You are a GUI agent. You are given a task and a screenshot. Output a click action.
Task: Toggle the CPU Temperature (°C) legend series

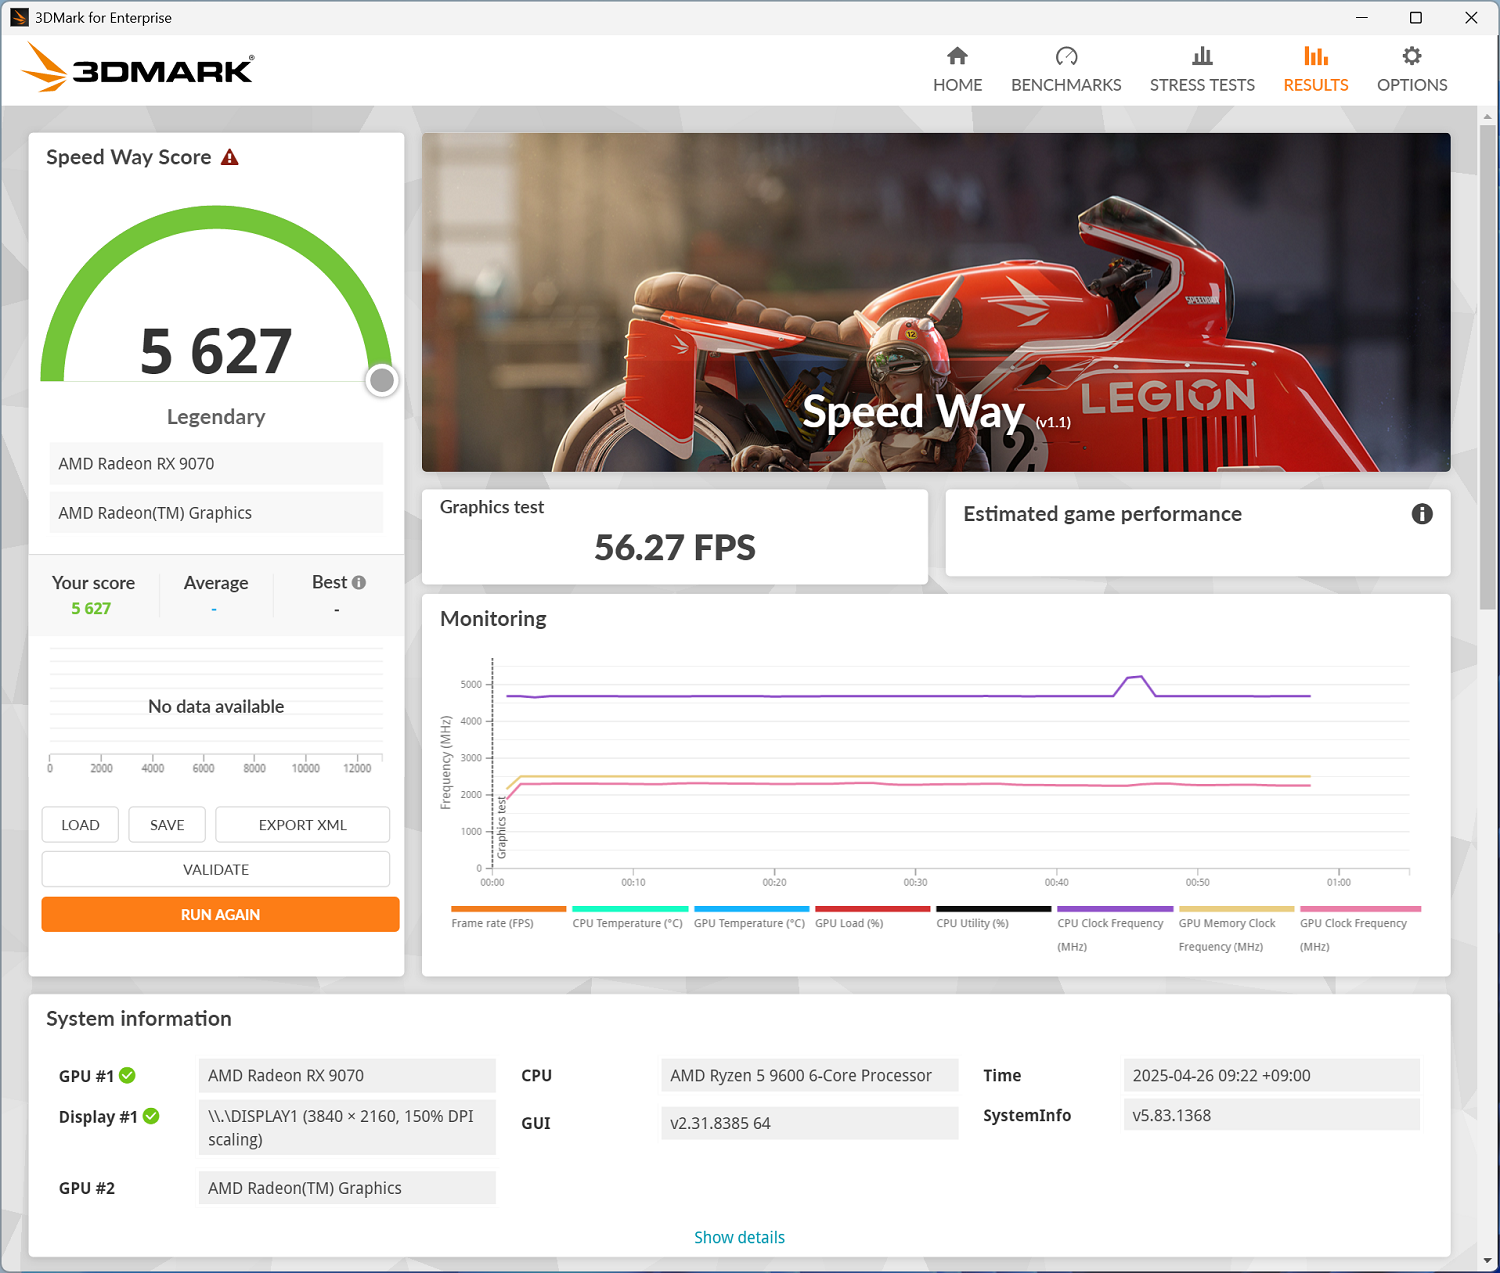click(x=628, y=919)
